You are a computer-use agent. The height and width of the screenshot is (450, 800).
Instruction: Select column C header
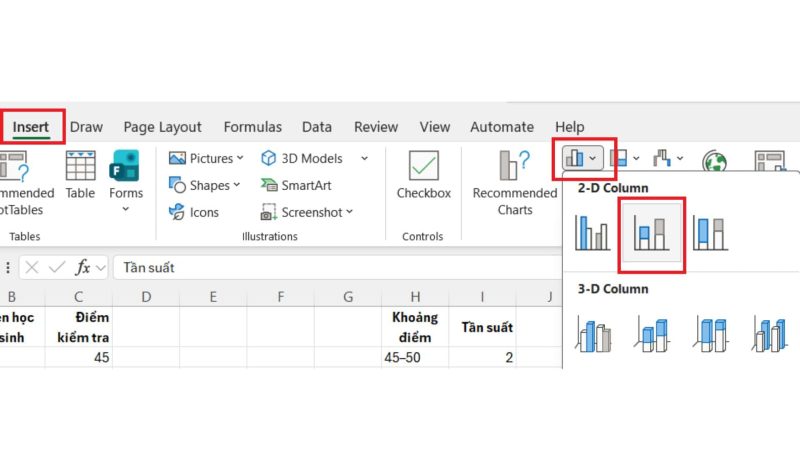click(79, 296)
